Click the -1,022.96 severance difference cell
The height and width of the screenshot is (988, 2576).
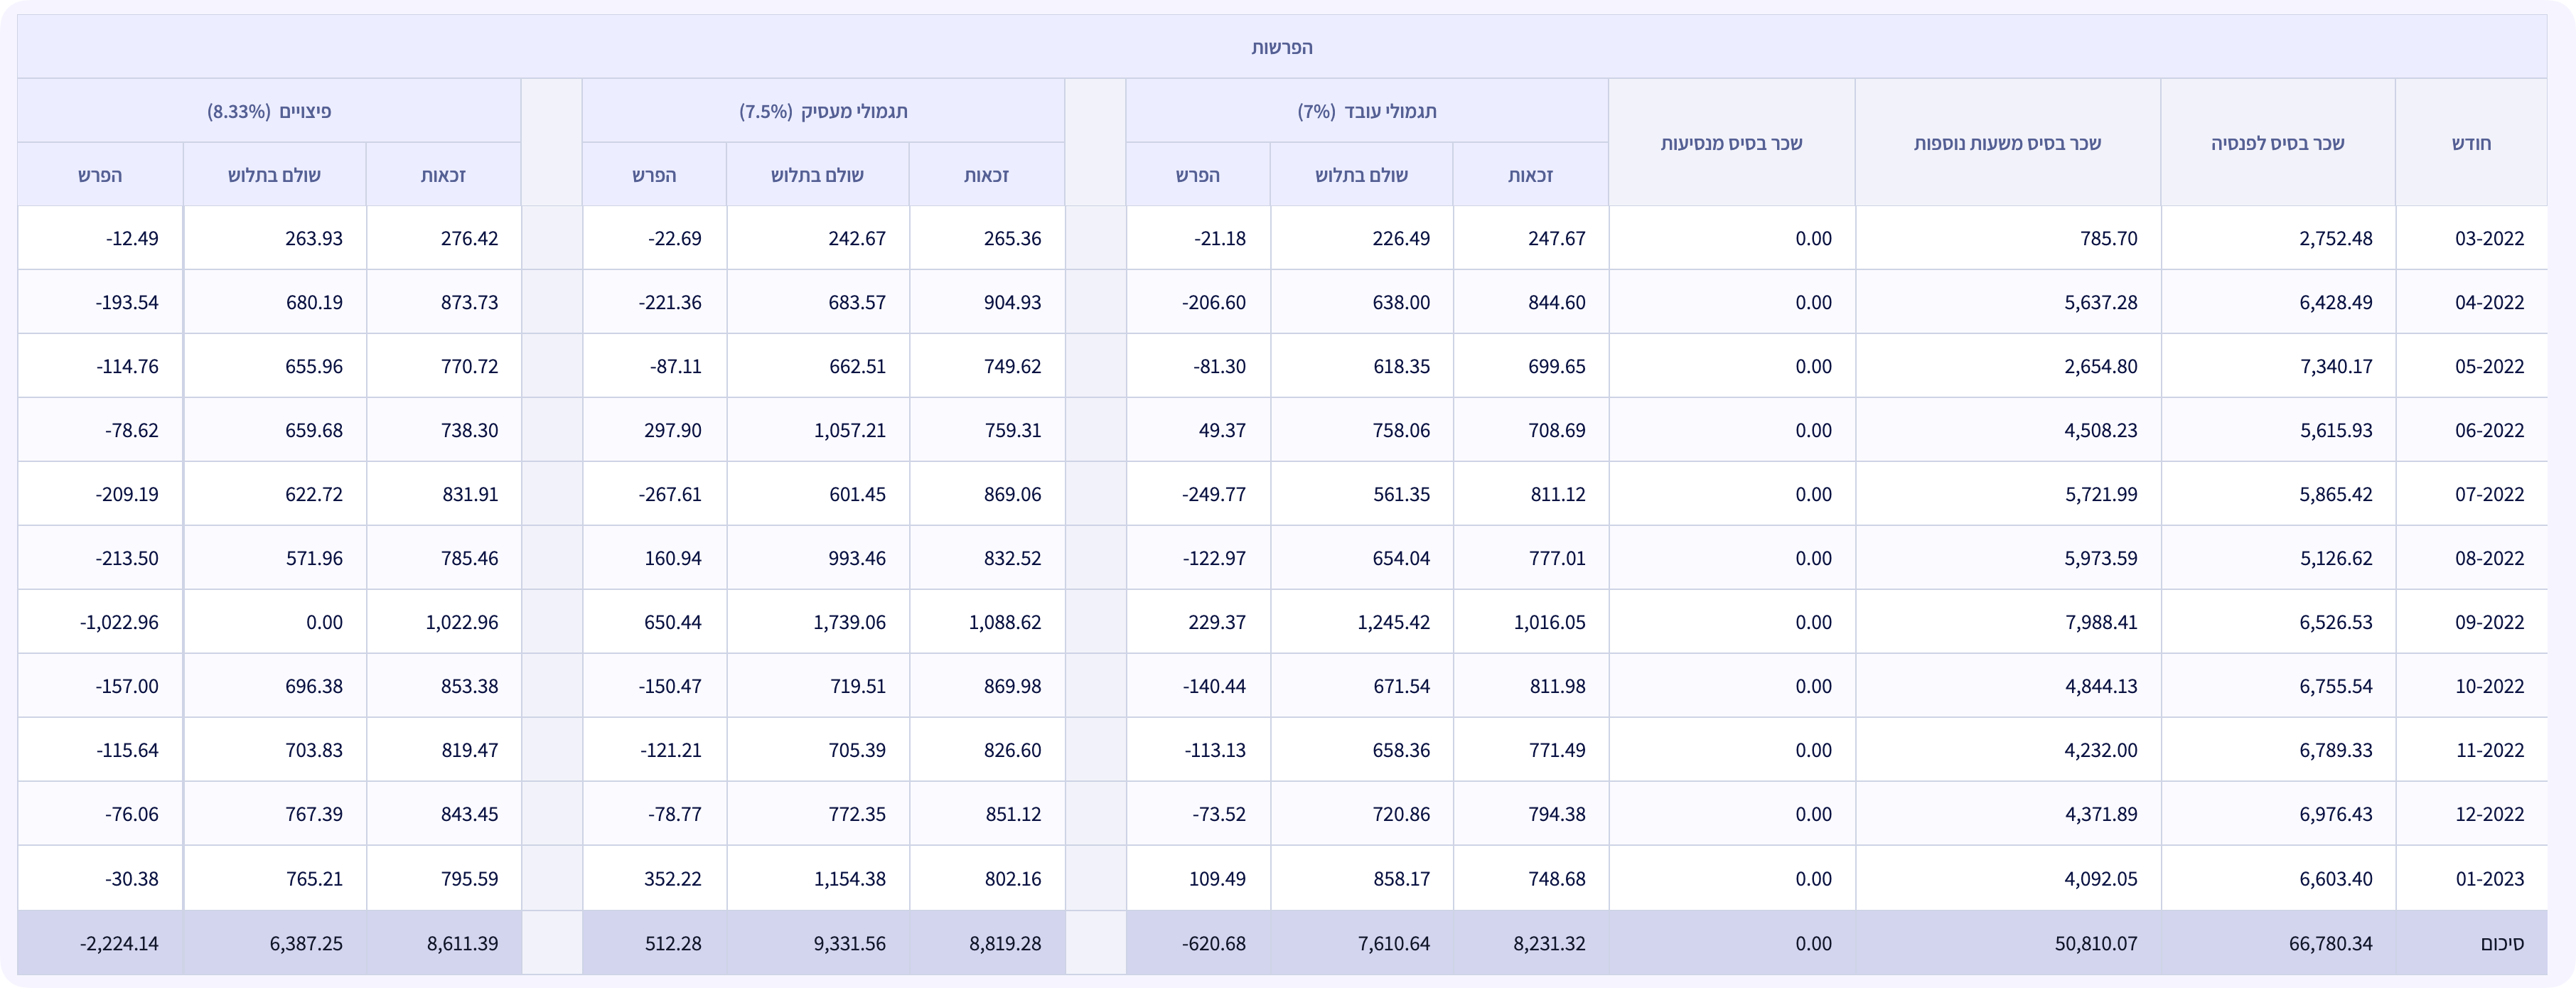119,622
